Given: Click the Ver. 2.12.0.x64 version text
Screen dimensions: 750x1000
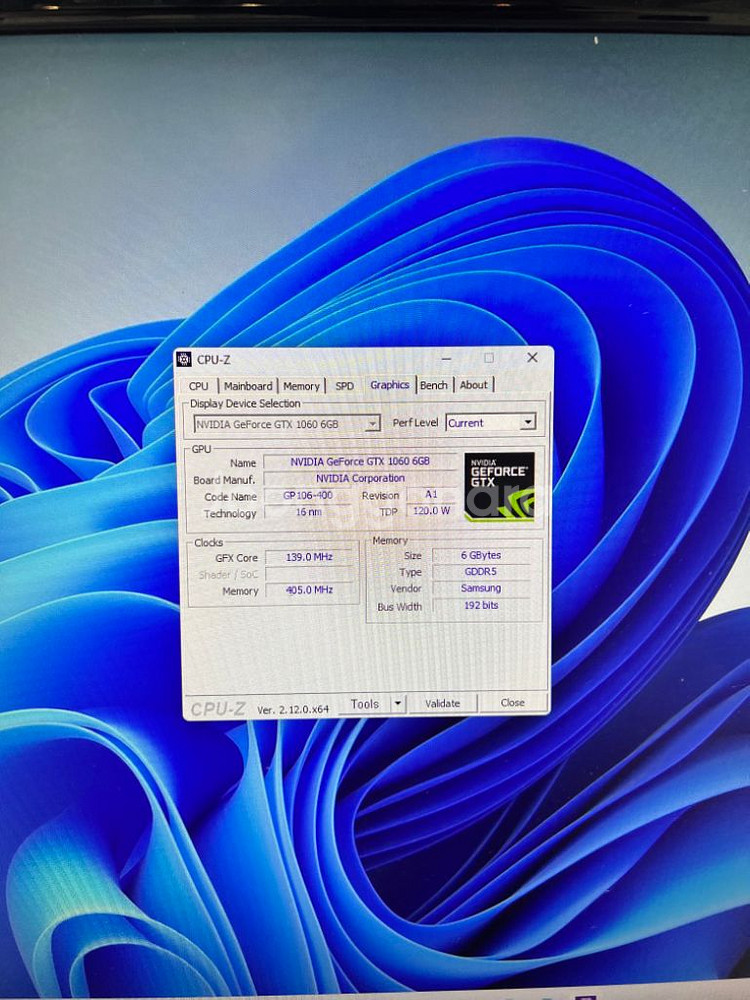Looking at the screenshot, I should [x=293, y=709].
